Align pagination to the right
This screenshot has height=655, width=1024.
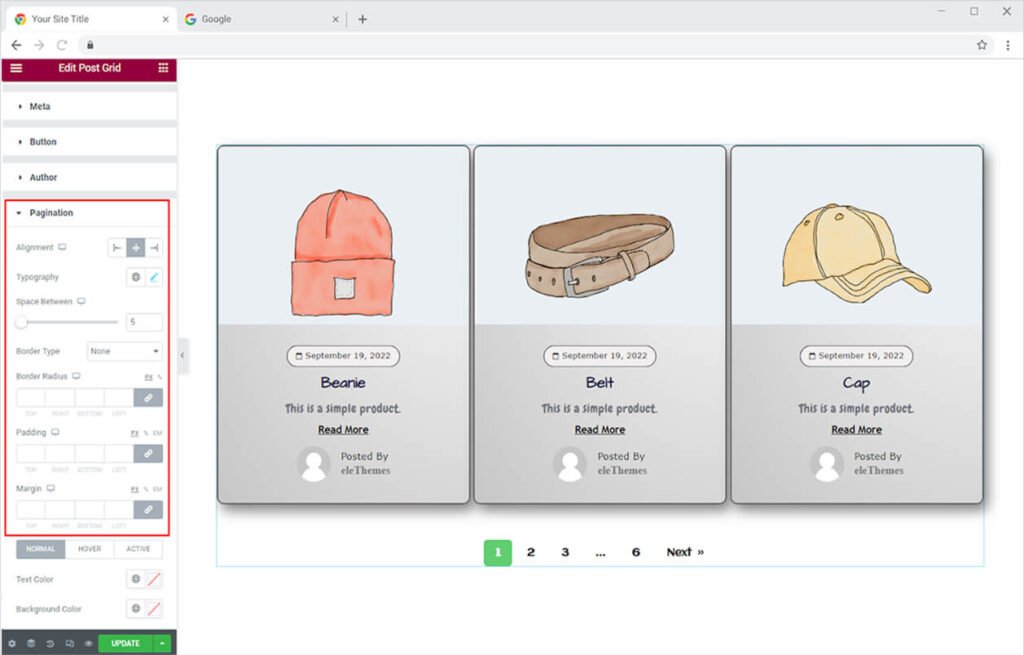pyautogui.click(x=154, y=248)
